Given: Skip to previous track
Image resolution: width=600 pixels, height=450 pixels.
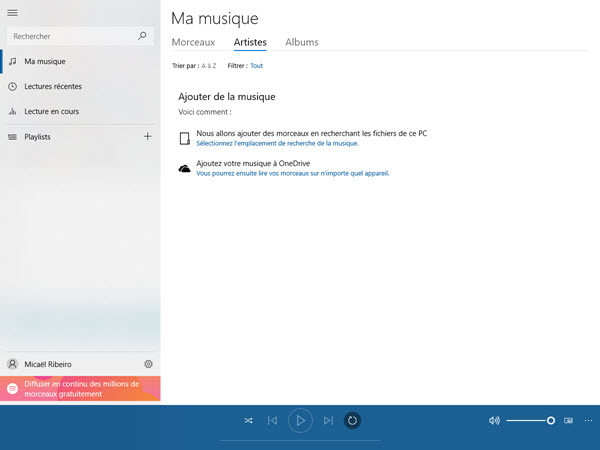Looking at the screenshot, I should (272, 421).
